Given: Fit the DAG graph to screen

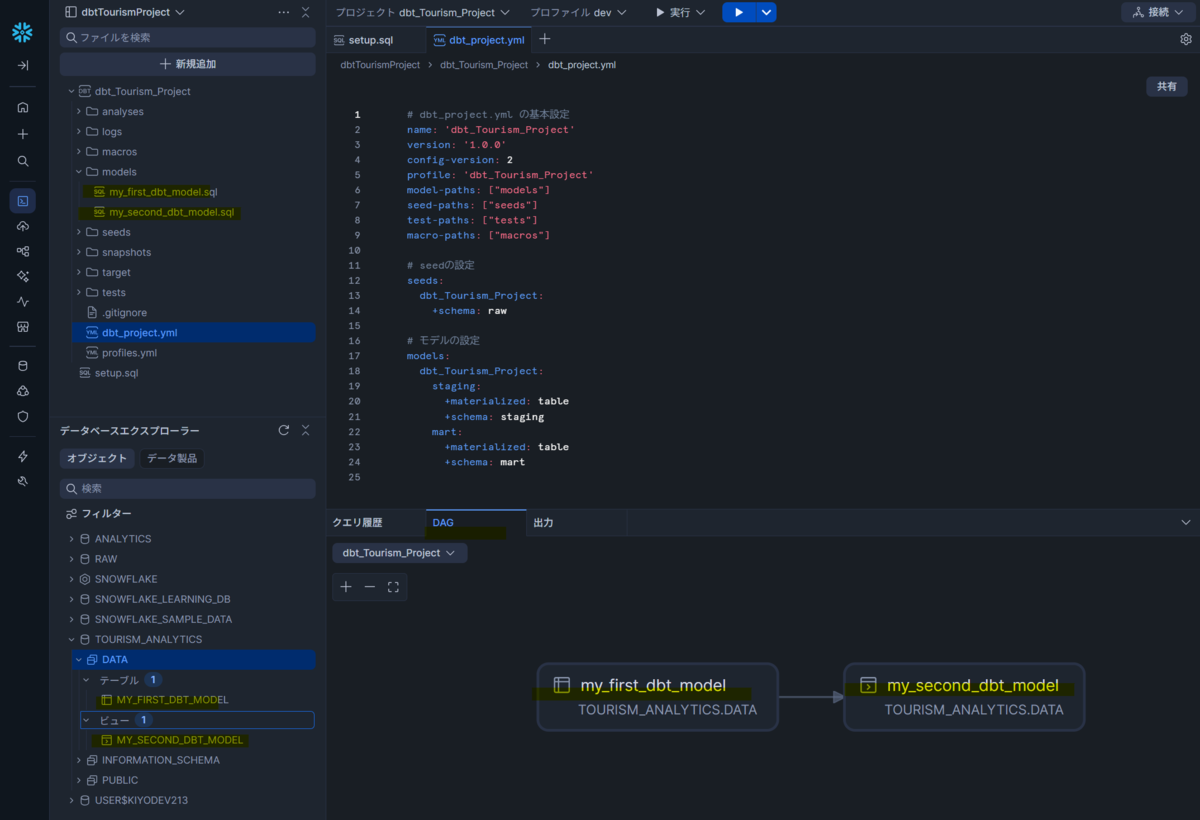Looking at the screenshot, I should (393, 587).
